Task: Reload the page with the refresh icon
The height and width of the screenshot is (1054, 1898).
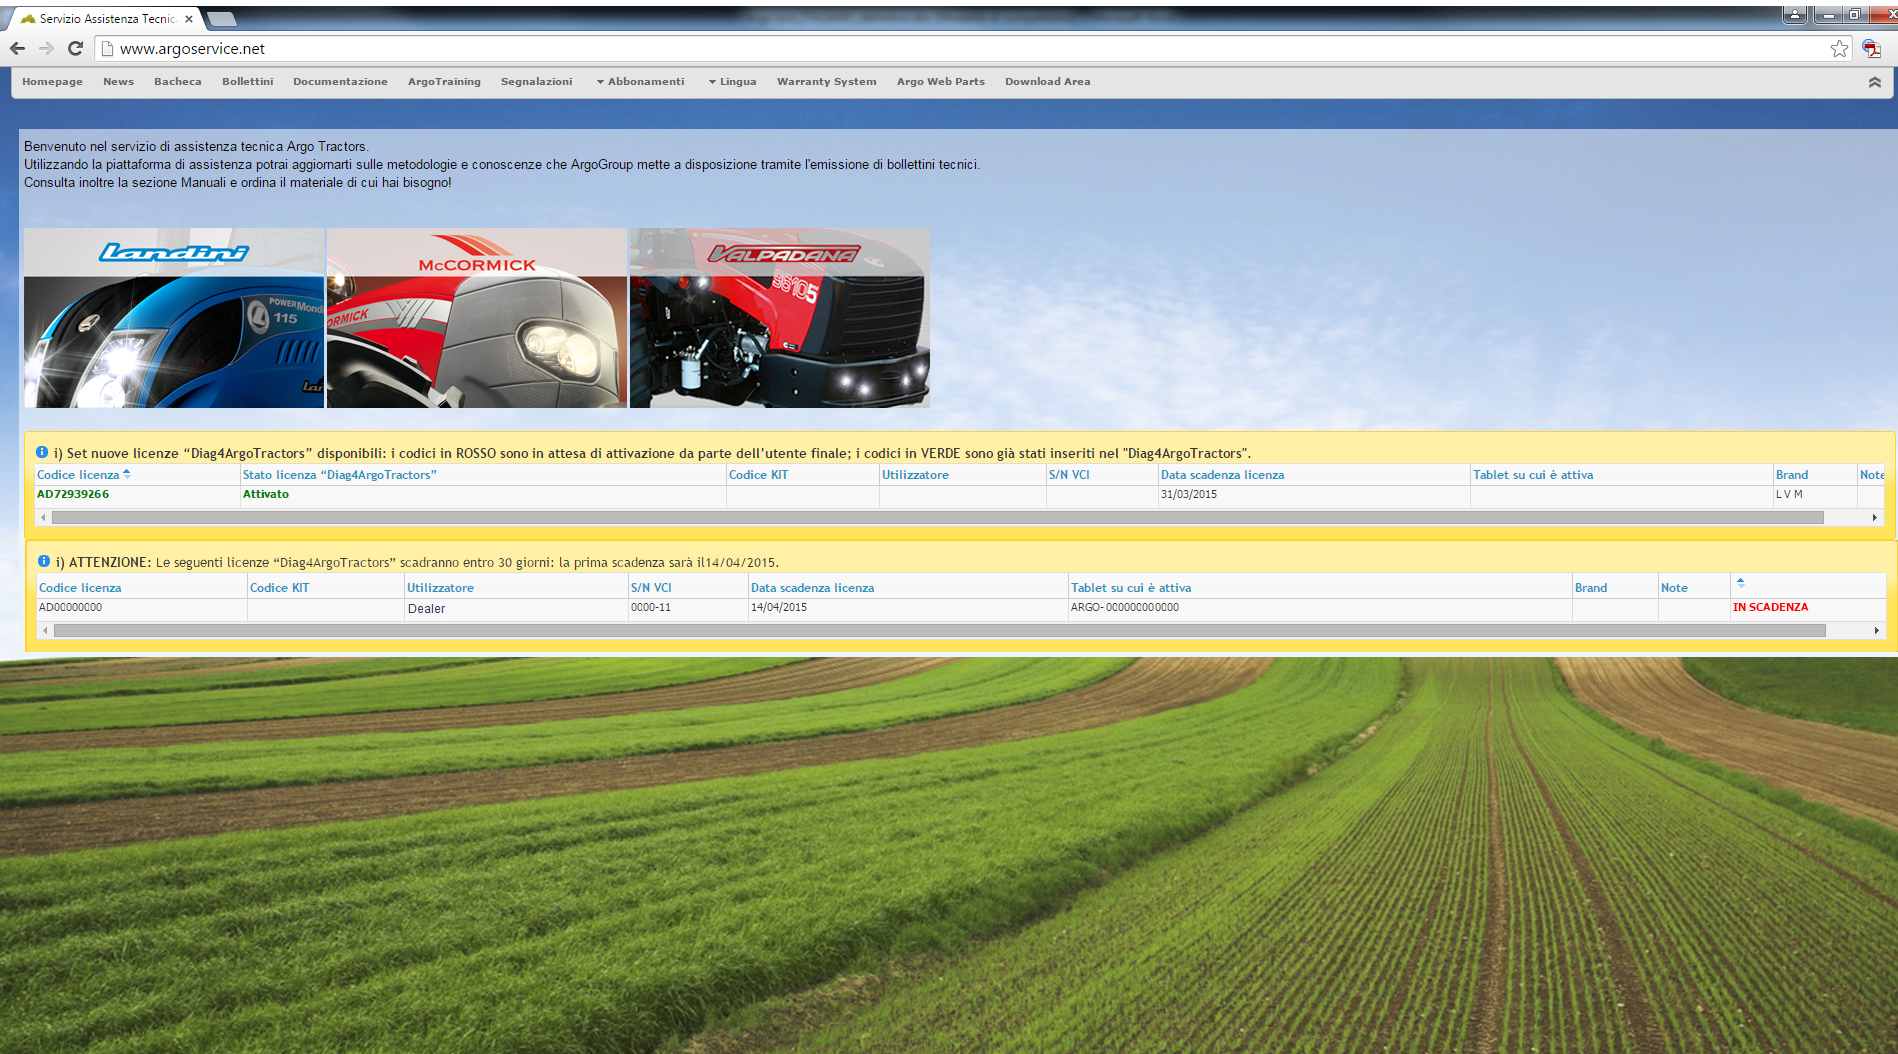Action: point(75,48)
